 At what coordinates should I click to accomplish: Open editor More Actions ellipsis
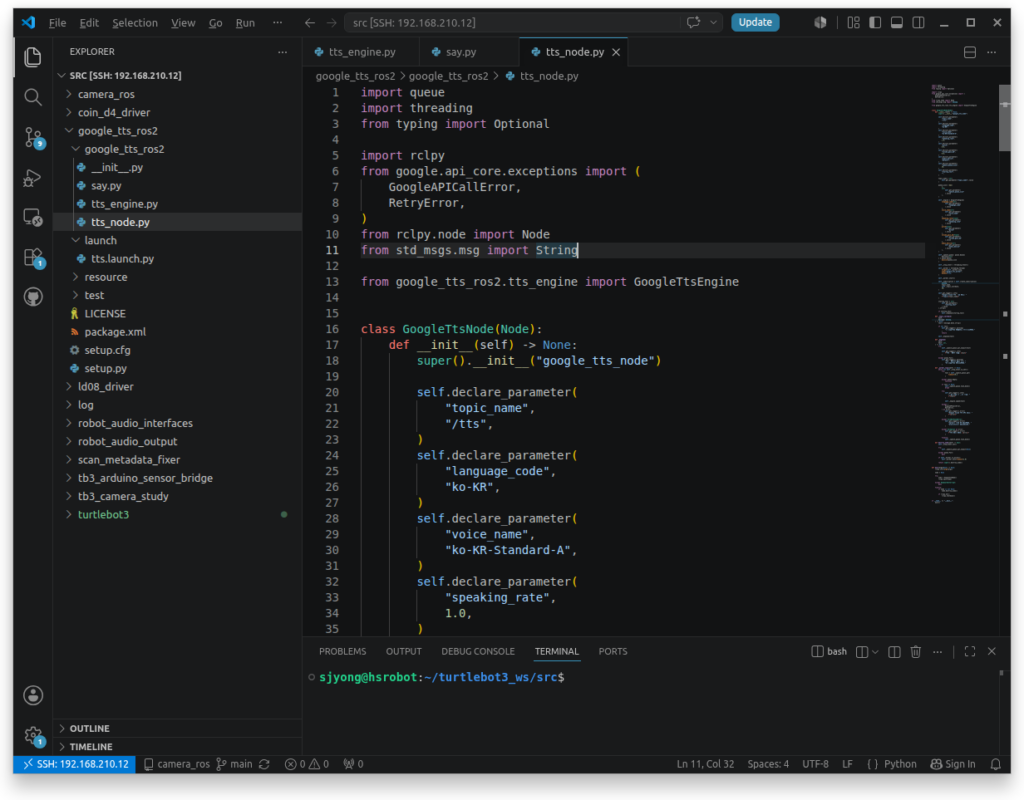991,52
